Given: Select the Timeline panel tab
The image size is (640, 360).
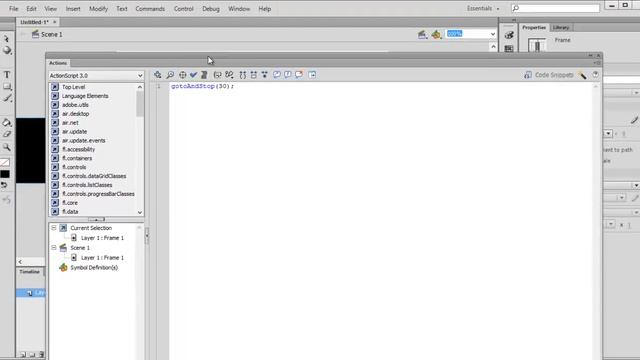Looking at the screenshot, I should click(29, 271).
